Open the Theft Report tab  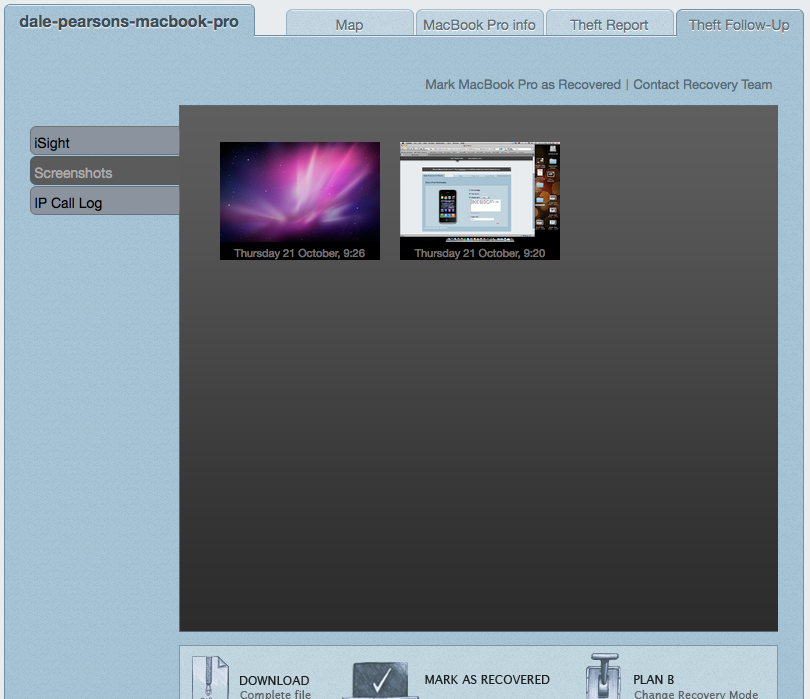click(609, 23)
